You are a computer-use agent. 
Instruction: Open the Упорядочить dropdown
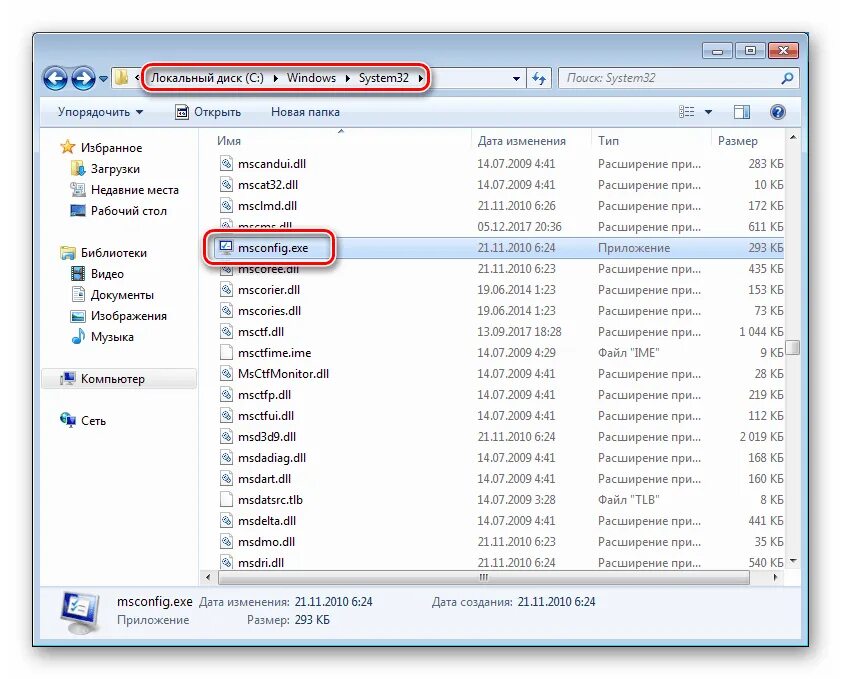(x=94, y=112)
